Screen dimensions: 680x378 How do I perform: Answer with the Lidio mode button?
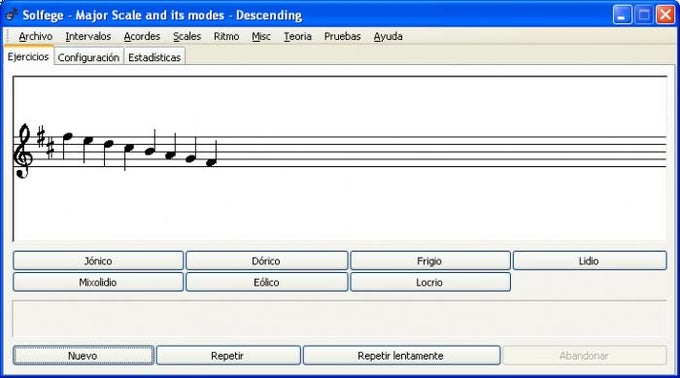[589, 261]
